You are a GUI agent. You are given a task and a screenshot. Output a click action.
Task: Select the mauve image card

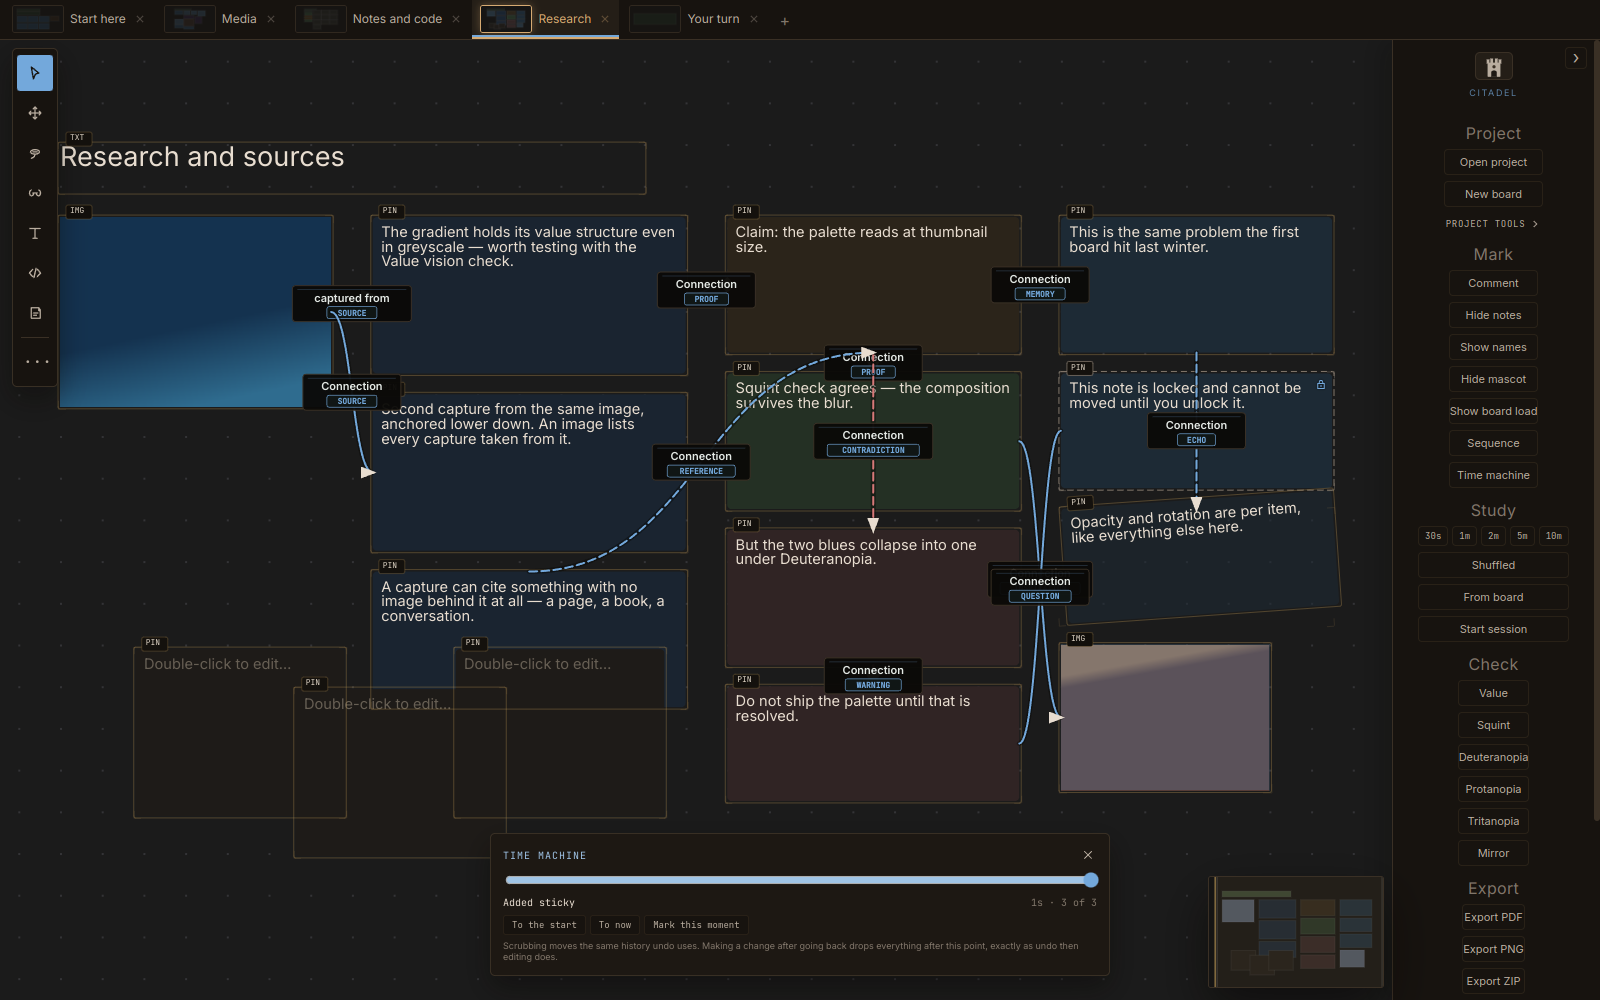click(1165, 718)
